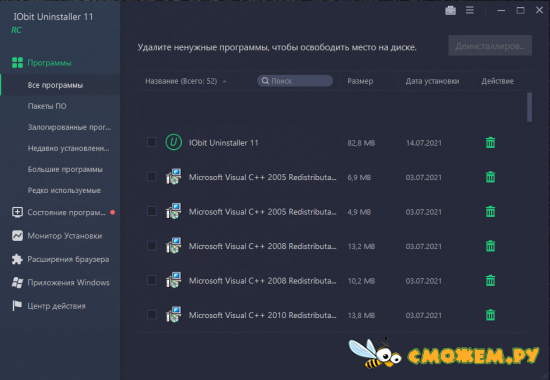Click the Деинсталлиров... button
550x380 pixels.
coord(490,46)
